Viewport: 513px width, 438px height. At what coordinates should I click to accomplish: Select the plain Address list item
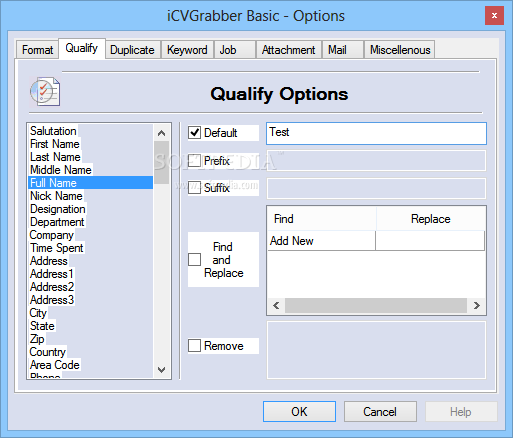90,261
